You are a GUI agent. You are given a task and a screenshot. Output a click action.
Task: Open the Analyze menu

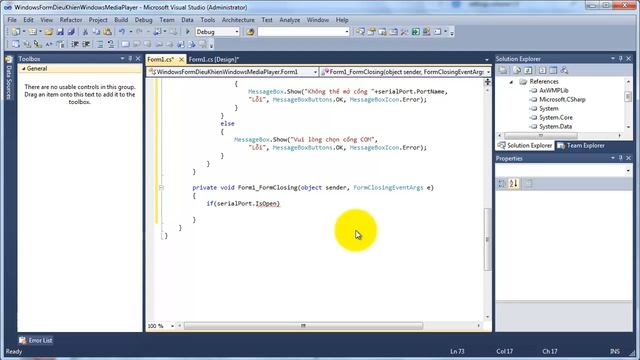pyautogui.click(x=289, y=20)
